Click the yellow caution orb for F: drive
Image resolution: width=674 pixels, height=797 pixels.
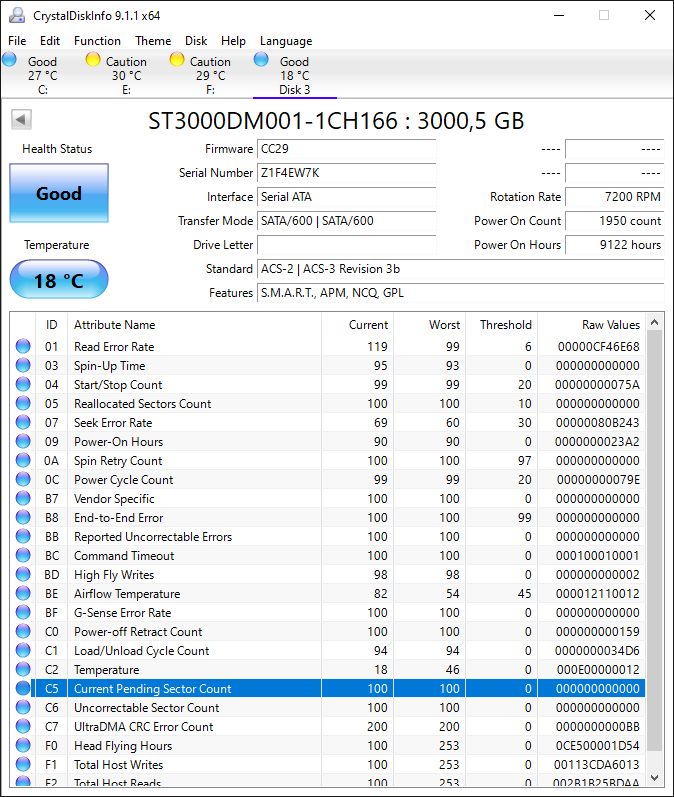coord(177,59)
